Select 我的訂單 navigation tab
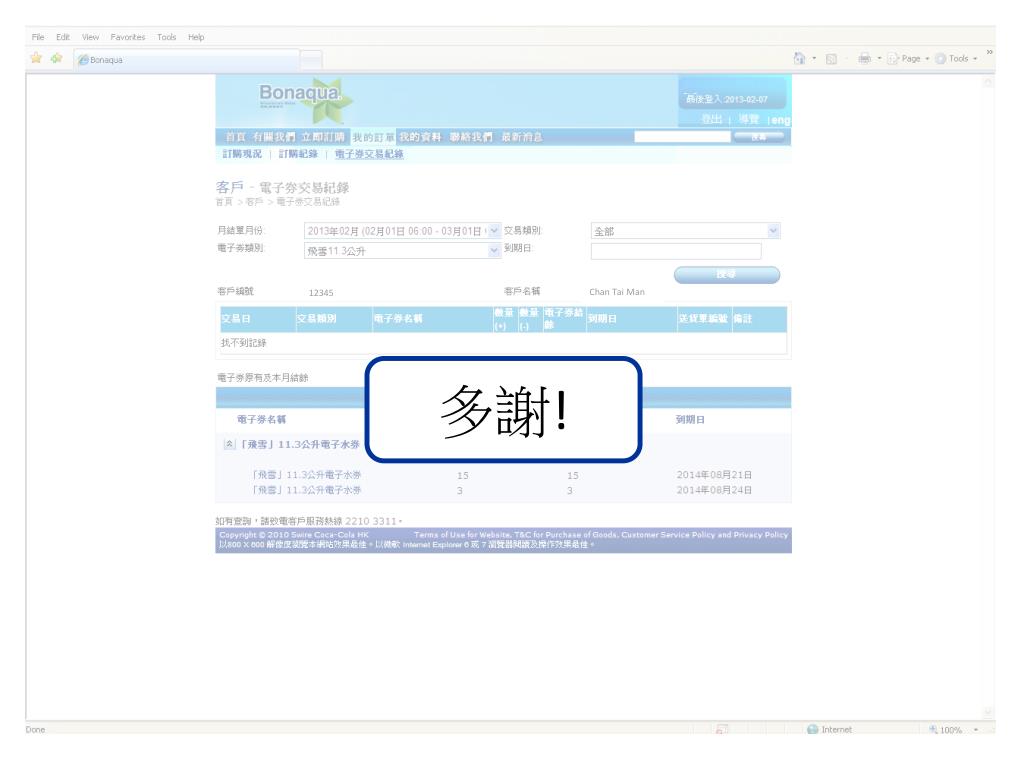 click(x=373, y=137)
